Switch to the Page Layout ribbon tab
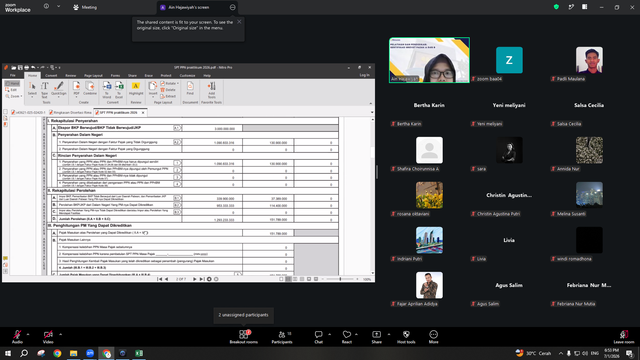 pyautogui.click(x=93, y=76)
